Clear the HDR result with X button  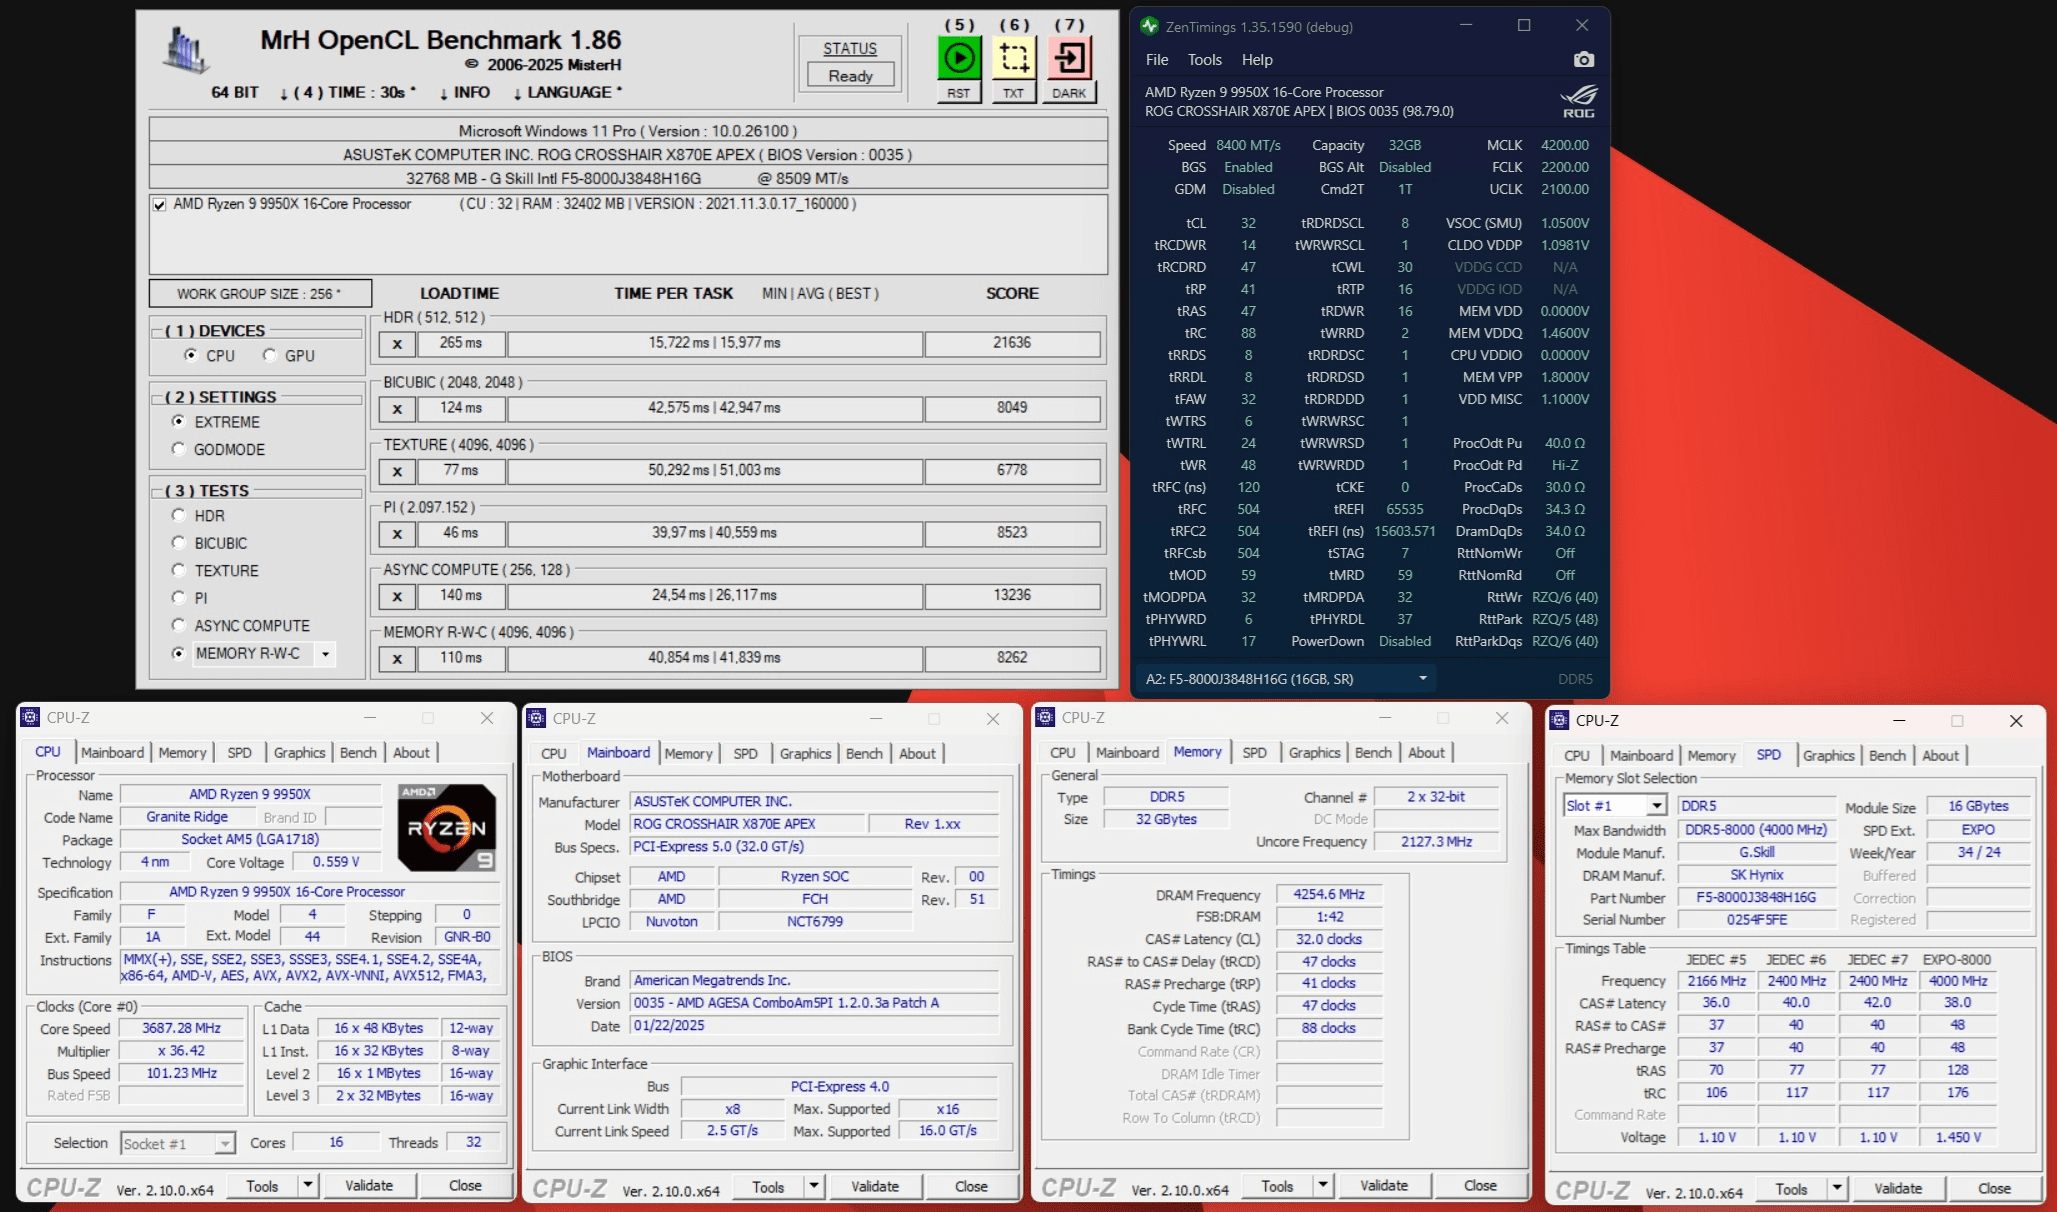coord(397,344)
